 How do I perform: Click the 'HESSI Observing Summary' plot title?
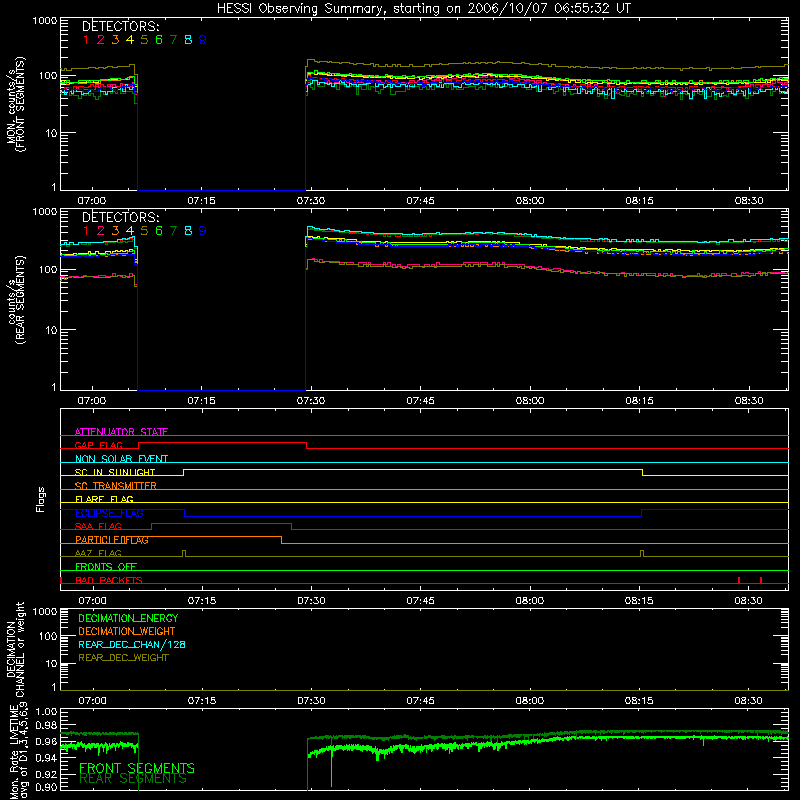(x=423, y=8)
